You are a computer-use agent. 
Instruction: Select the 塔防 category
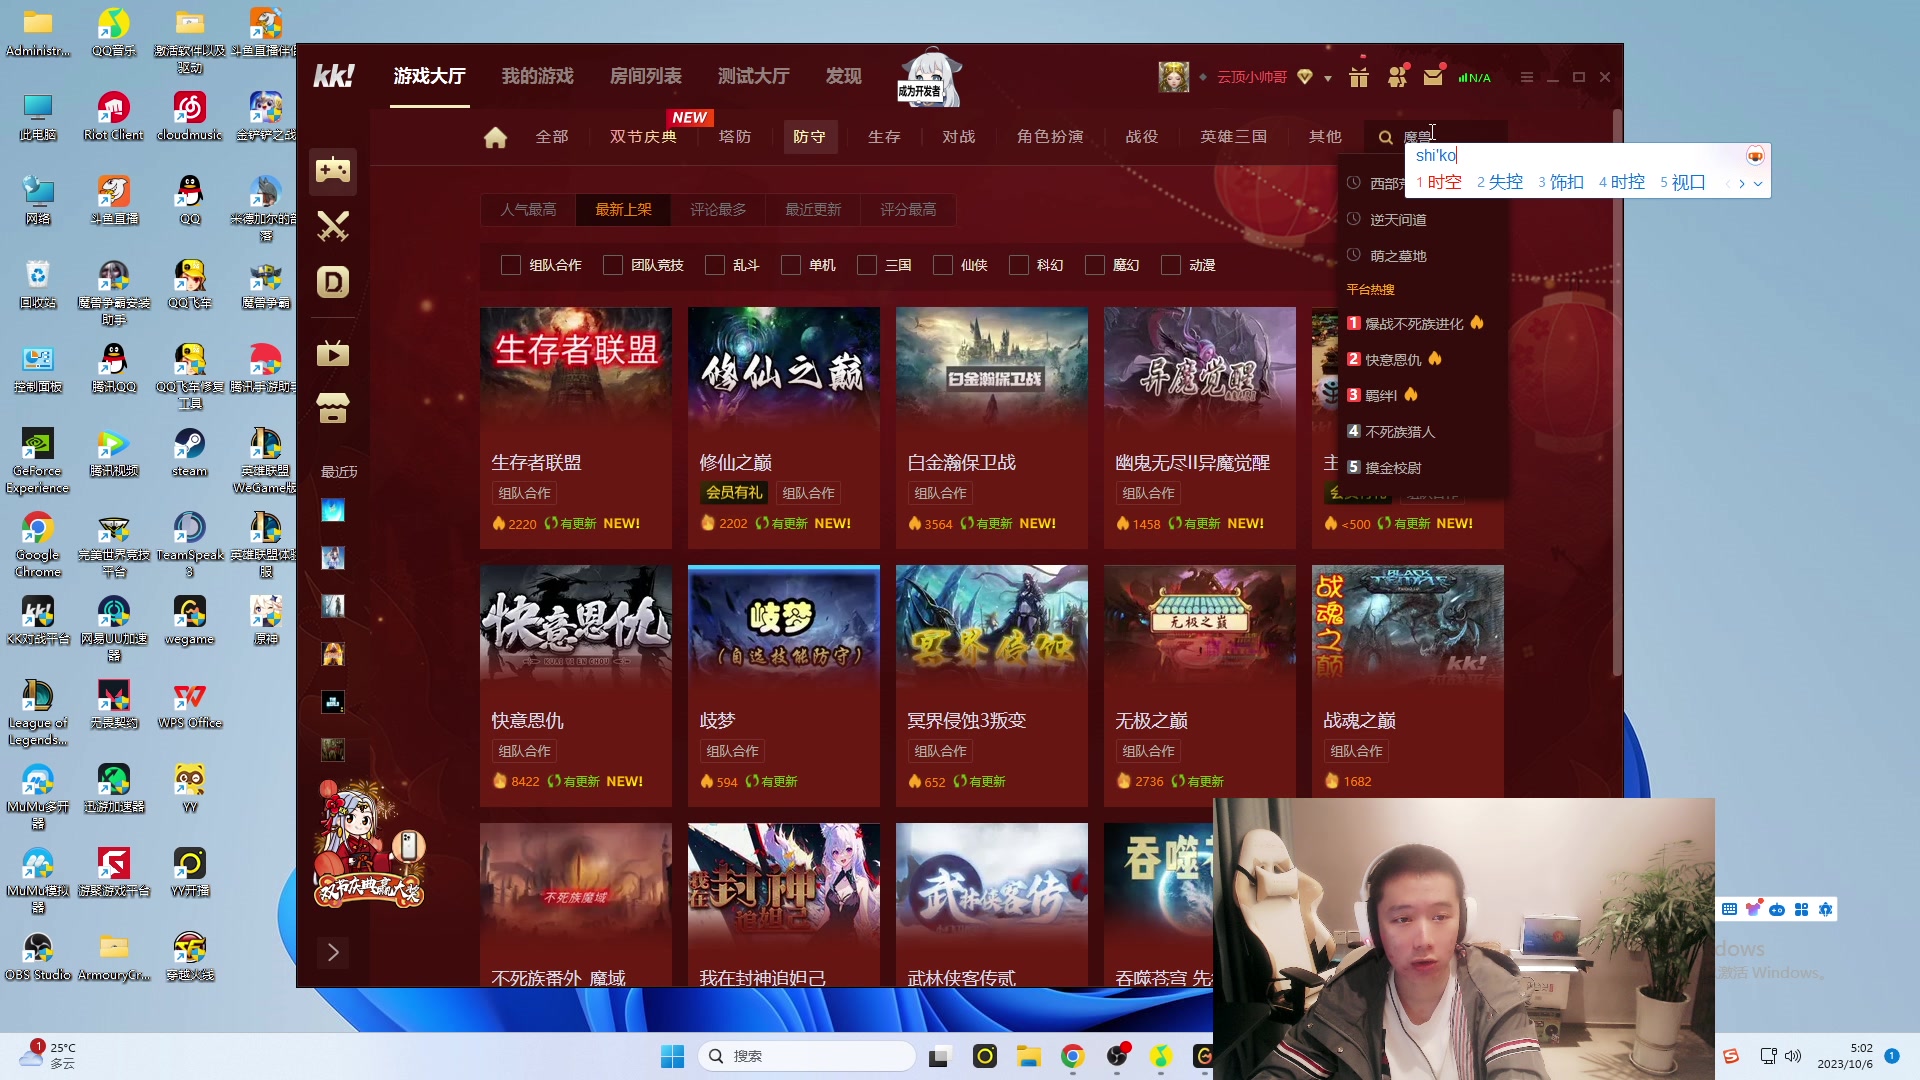click(735, 137)
